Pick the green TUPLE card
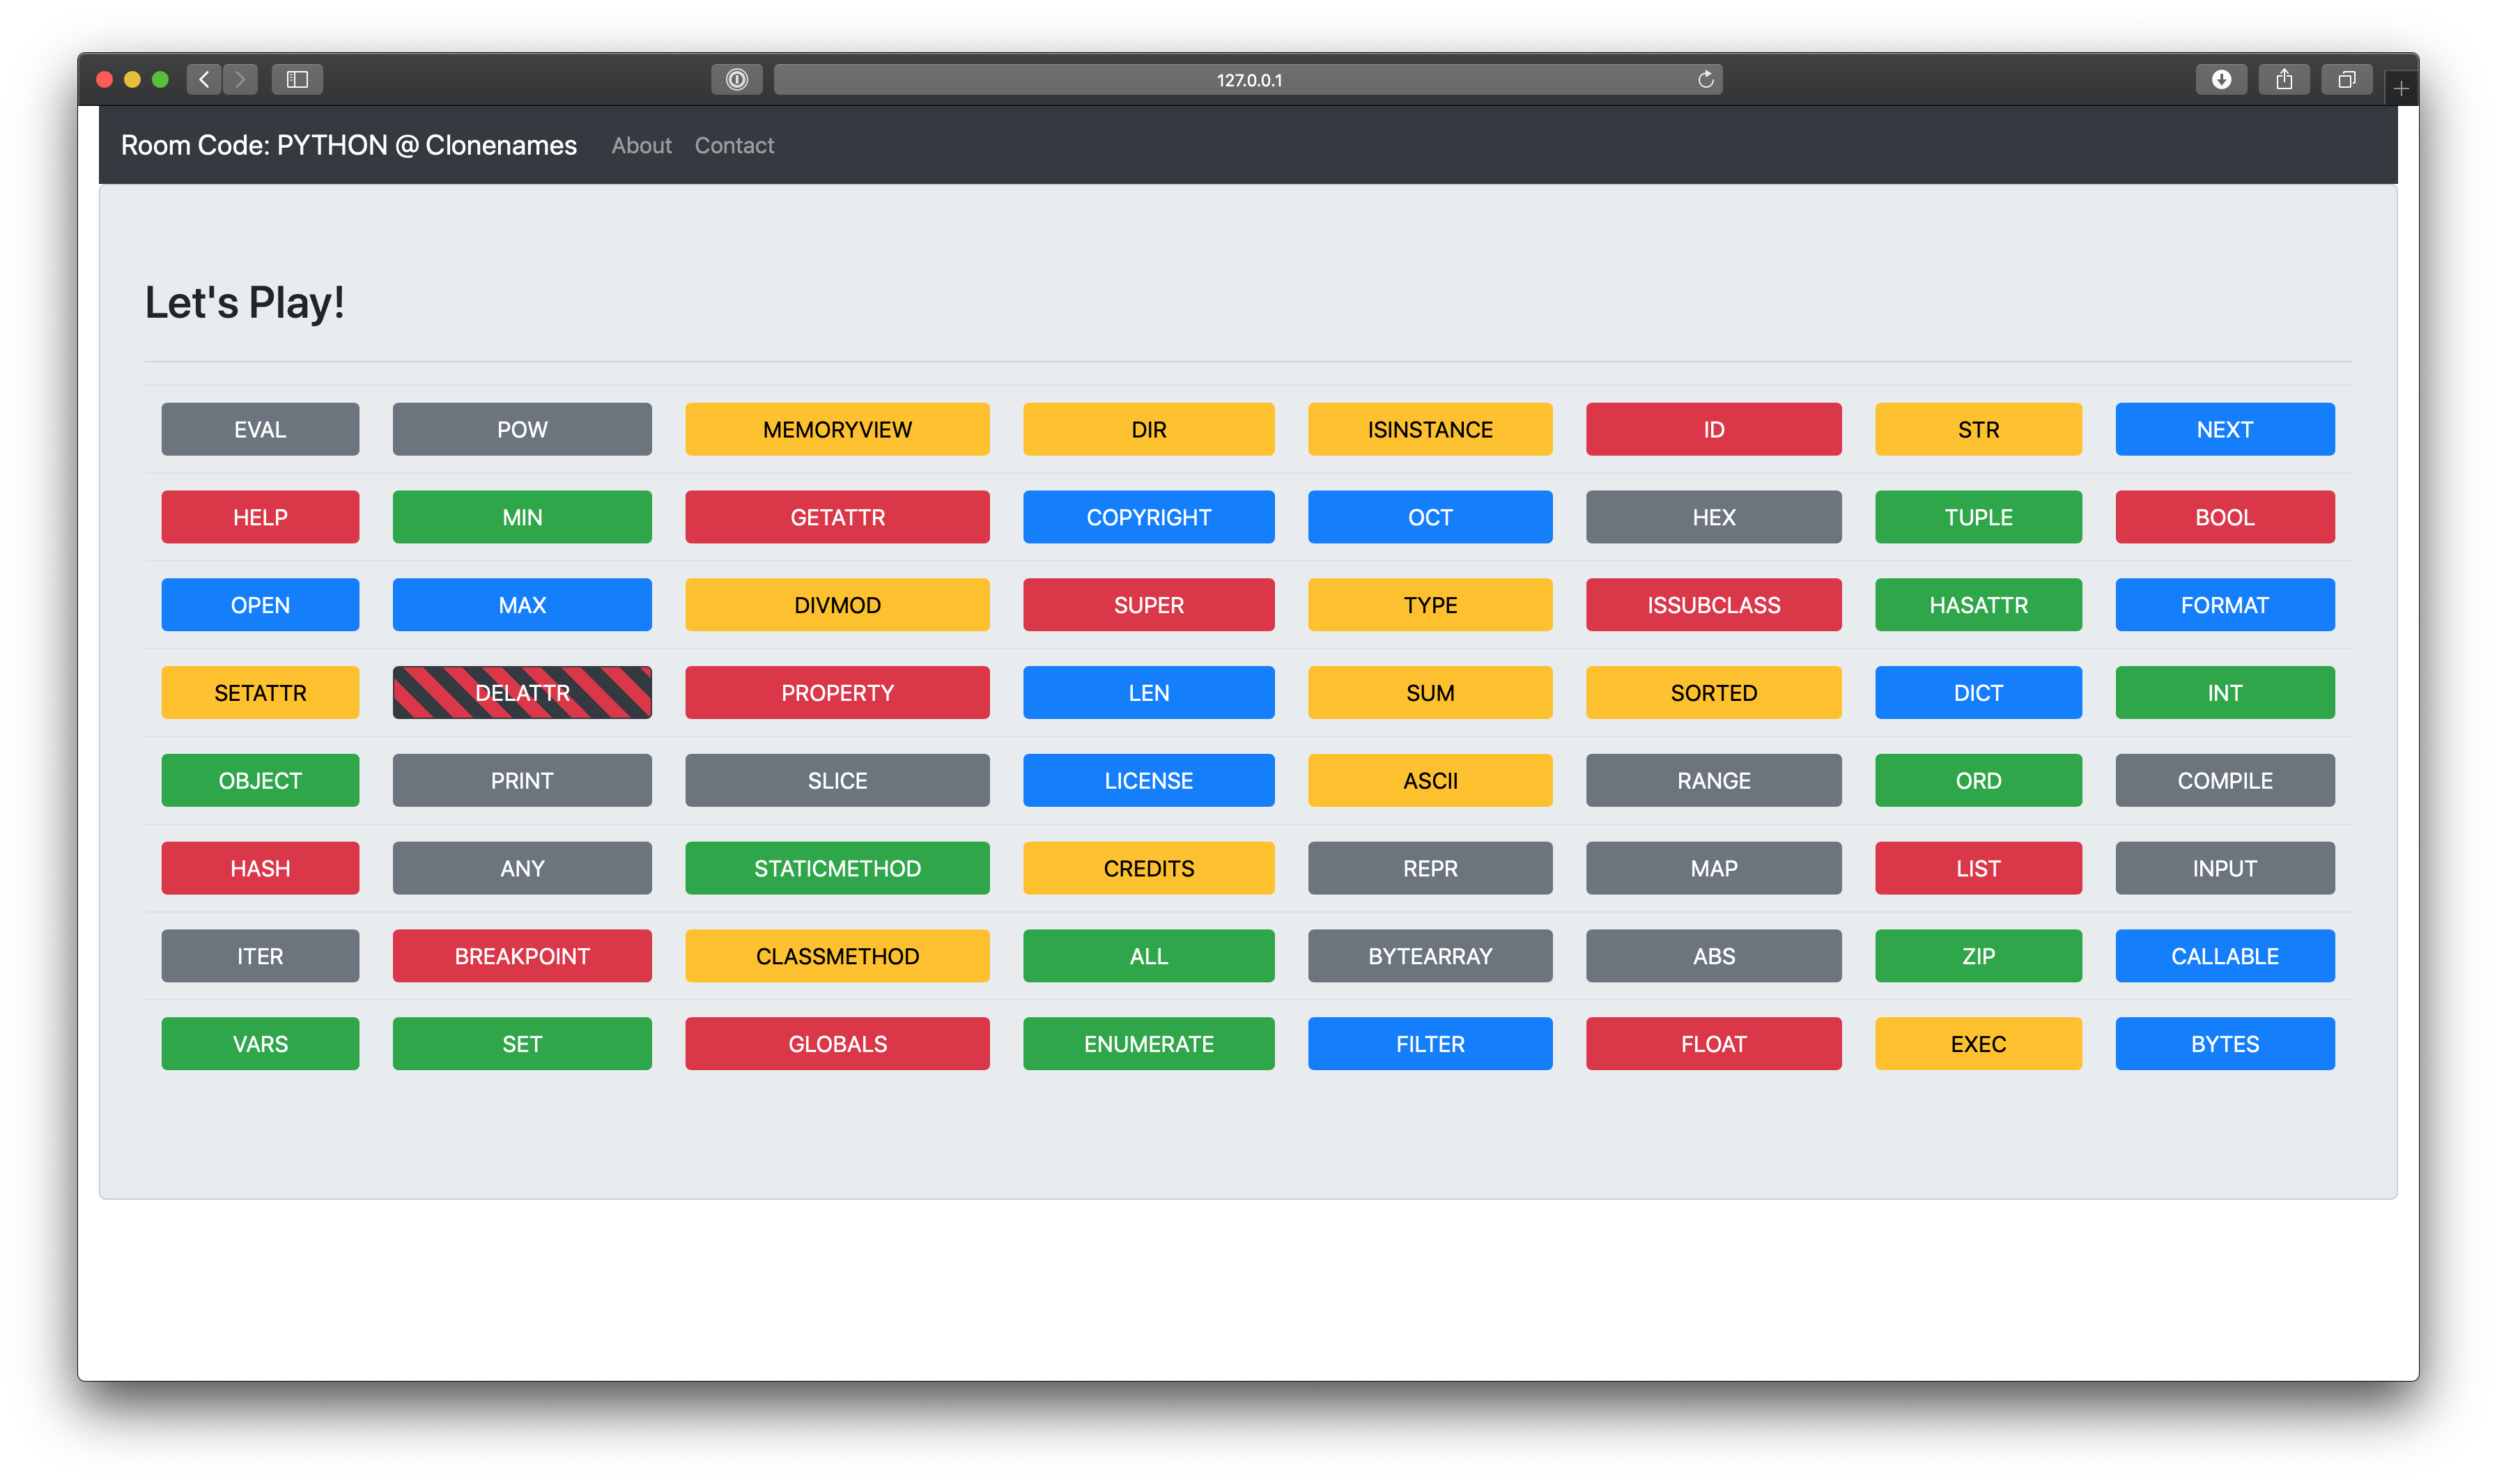 1978,517
